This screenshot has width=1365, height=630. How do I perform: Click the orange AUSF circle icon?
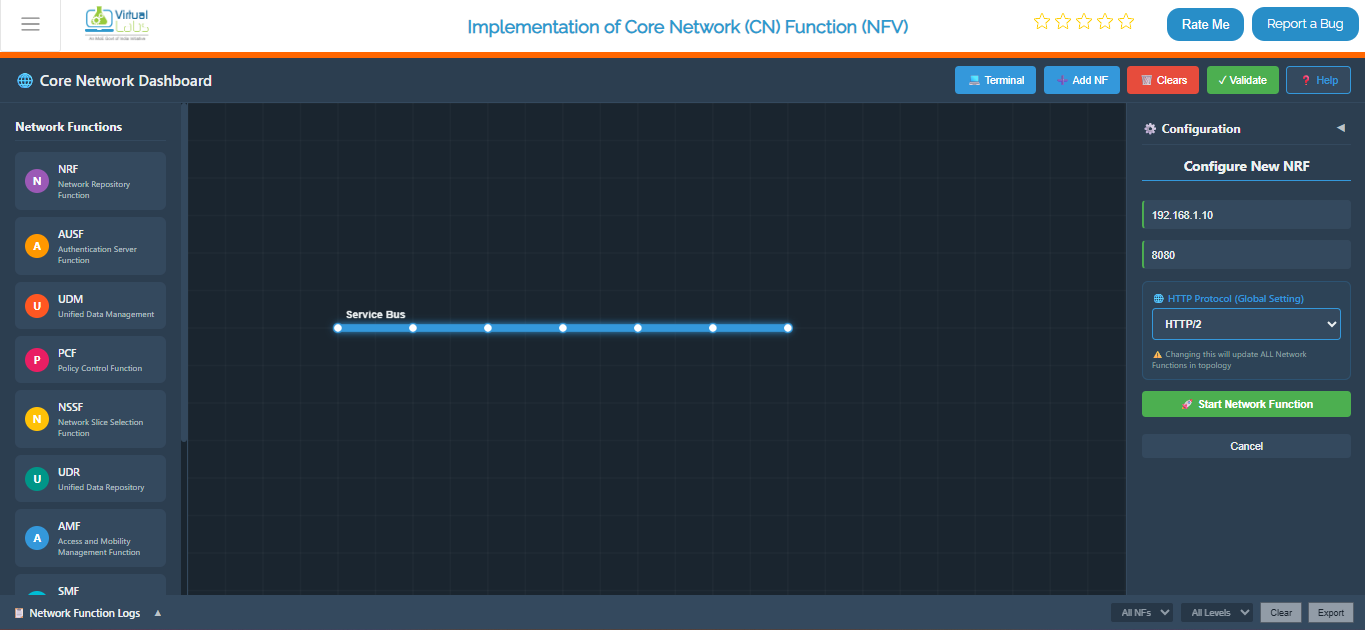(37, 246)
